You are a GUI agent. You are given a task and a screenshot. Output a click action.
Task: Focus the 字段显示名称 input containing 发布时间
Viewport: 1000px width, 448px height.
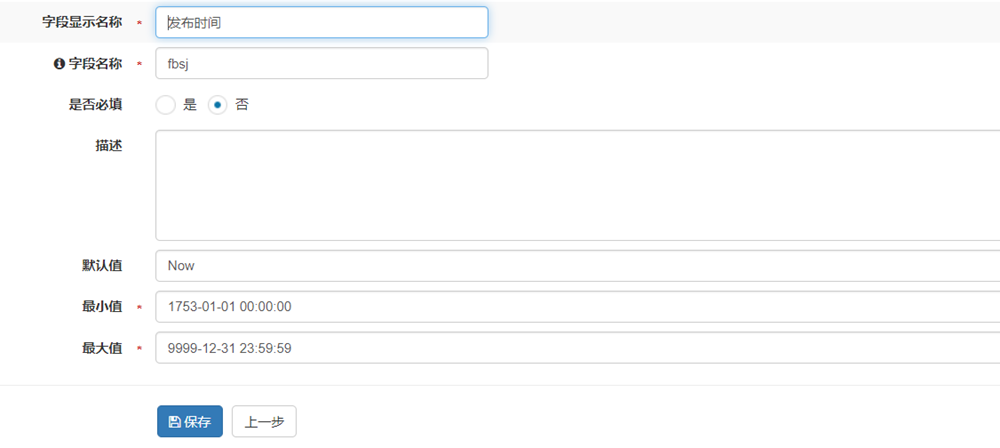322,23
